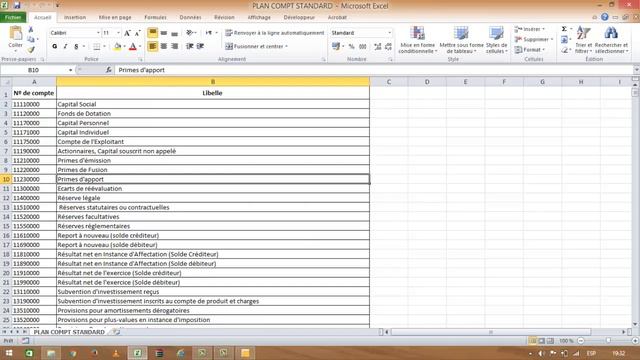The height and width of the screenshot is (360, 640).
Task: Click the Name Box showing B10
Action: point(33,70)
